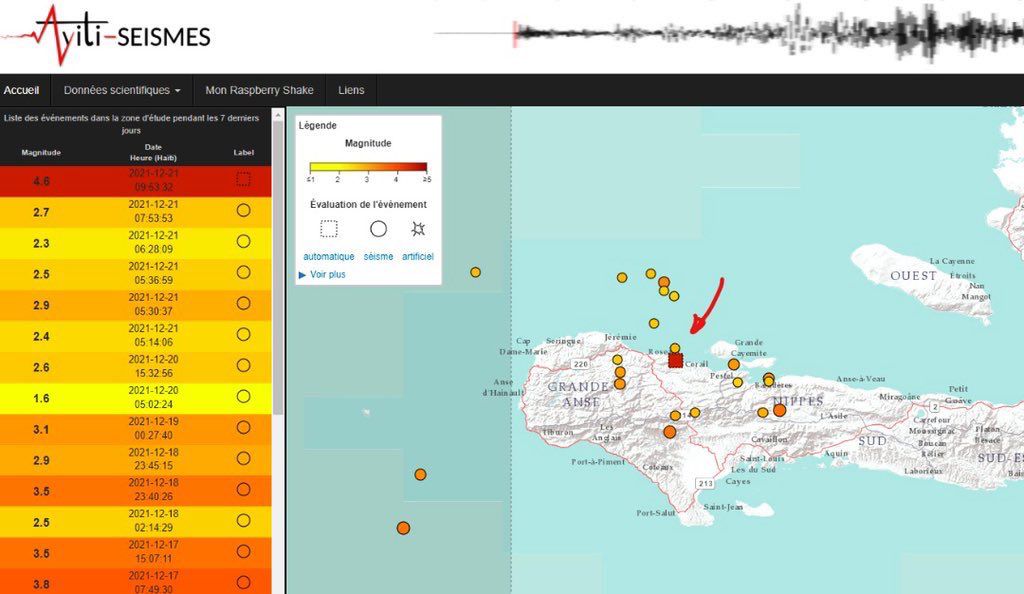Click the red square epicenter marker near Corail
The image size is (1024, 594).
(x=675, y=360)
